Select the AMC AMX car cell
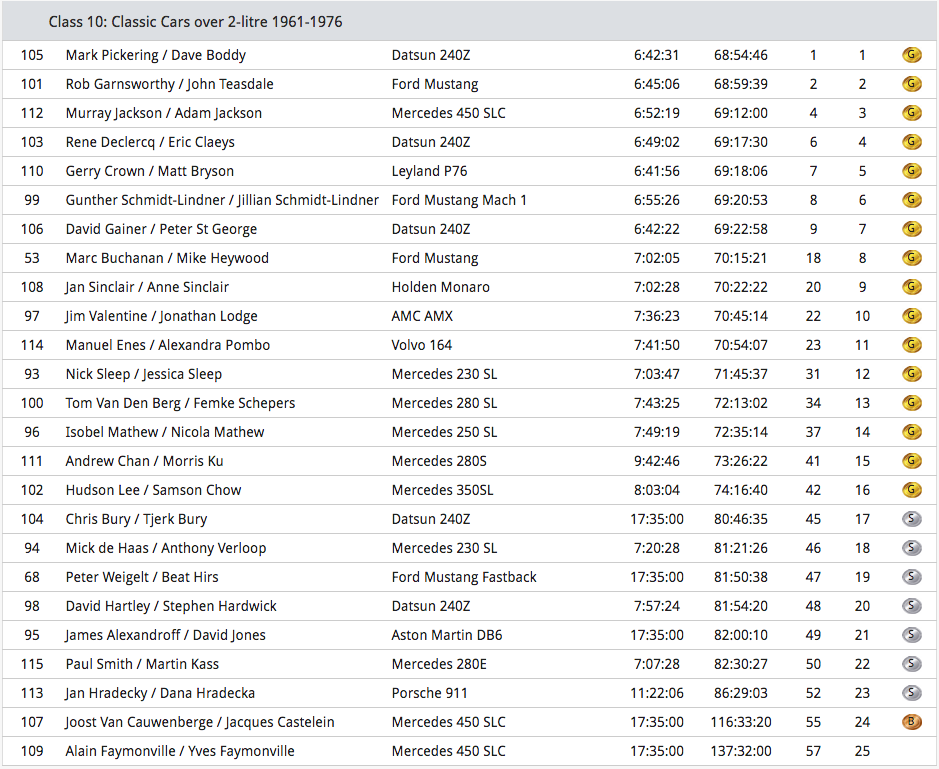 click(x=422, y=316)
